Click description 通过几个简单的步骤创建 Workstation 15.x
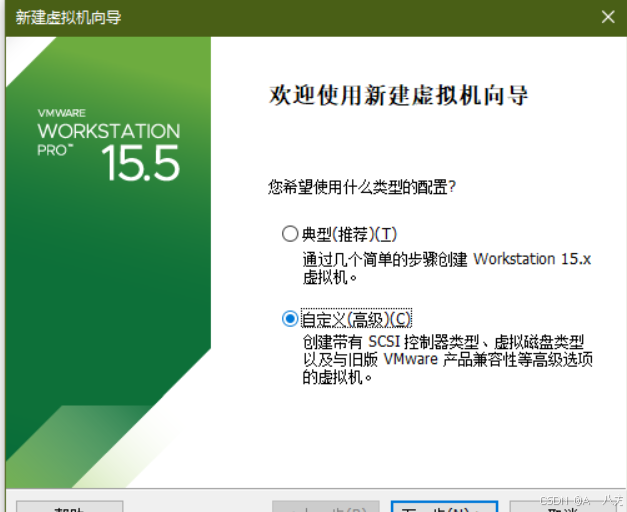This screenshot has height=512, width=627. click(447, 259)
